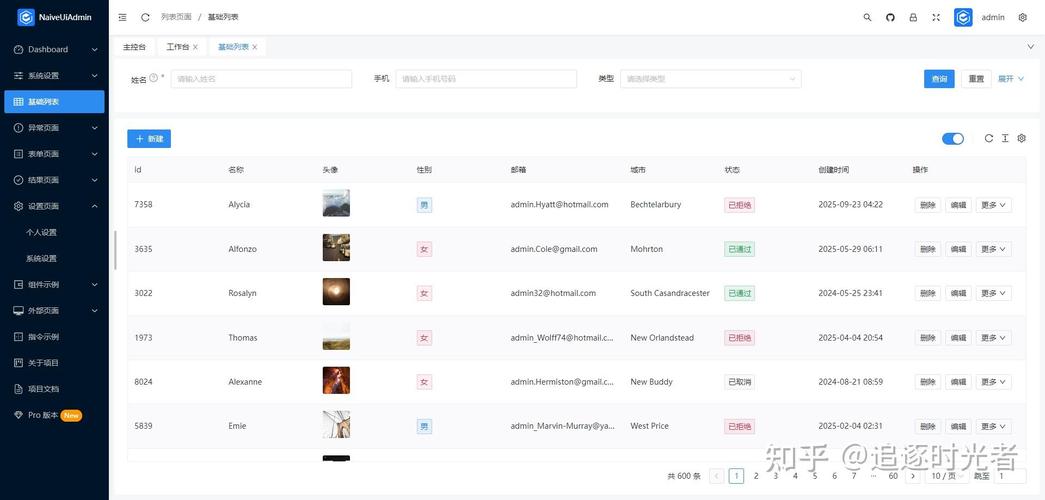Enter fullscreen with the expand icon

(936, 17)
